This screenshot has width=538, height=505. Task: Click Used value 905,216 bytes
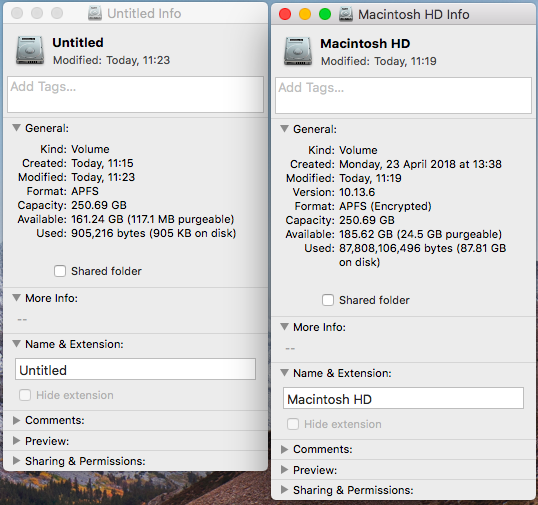tap(153, 233)
